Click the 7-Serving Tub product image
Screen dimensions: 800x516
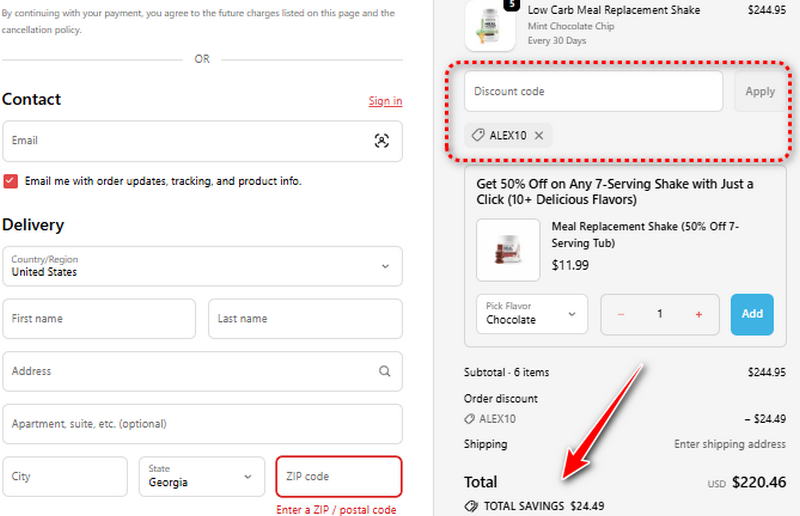click(x=508, y=249)
